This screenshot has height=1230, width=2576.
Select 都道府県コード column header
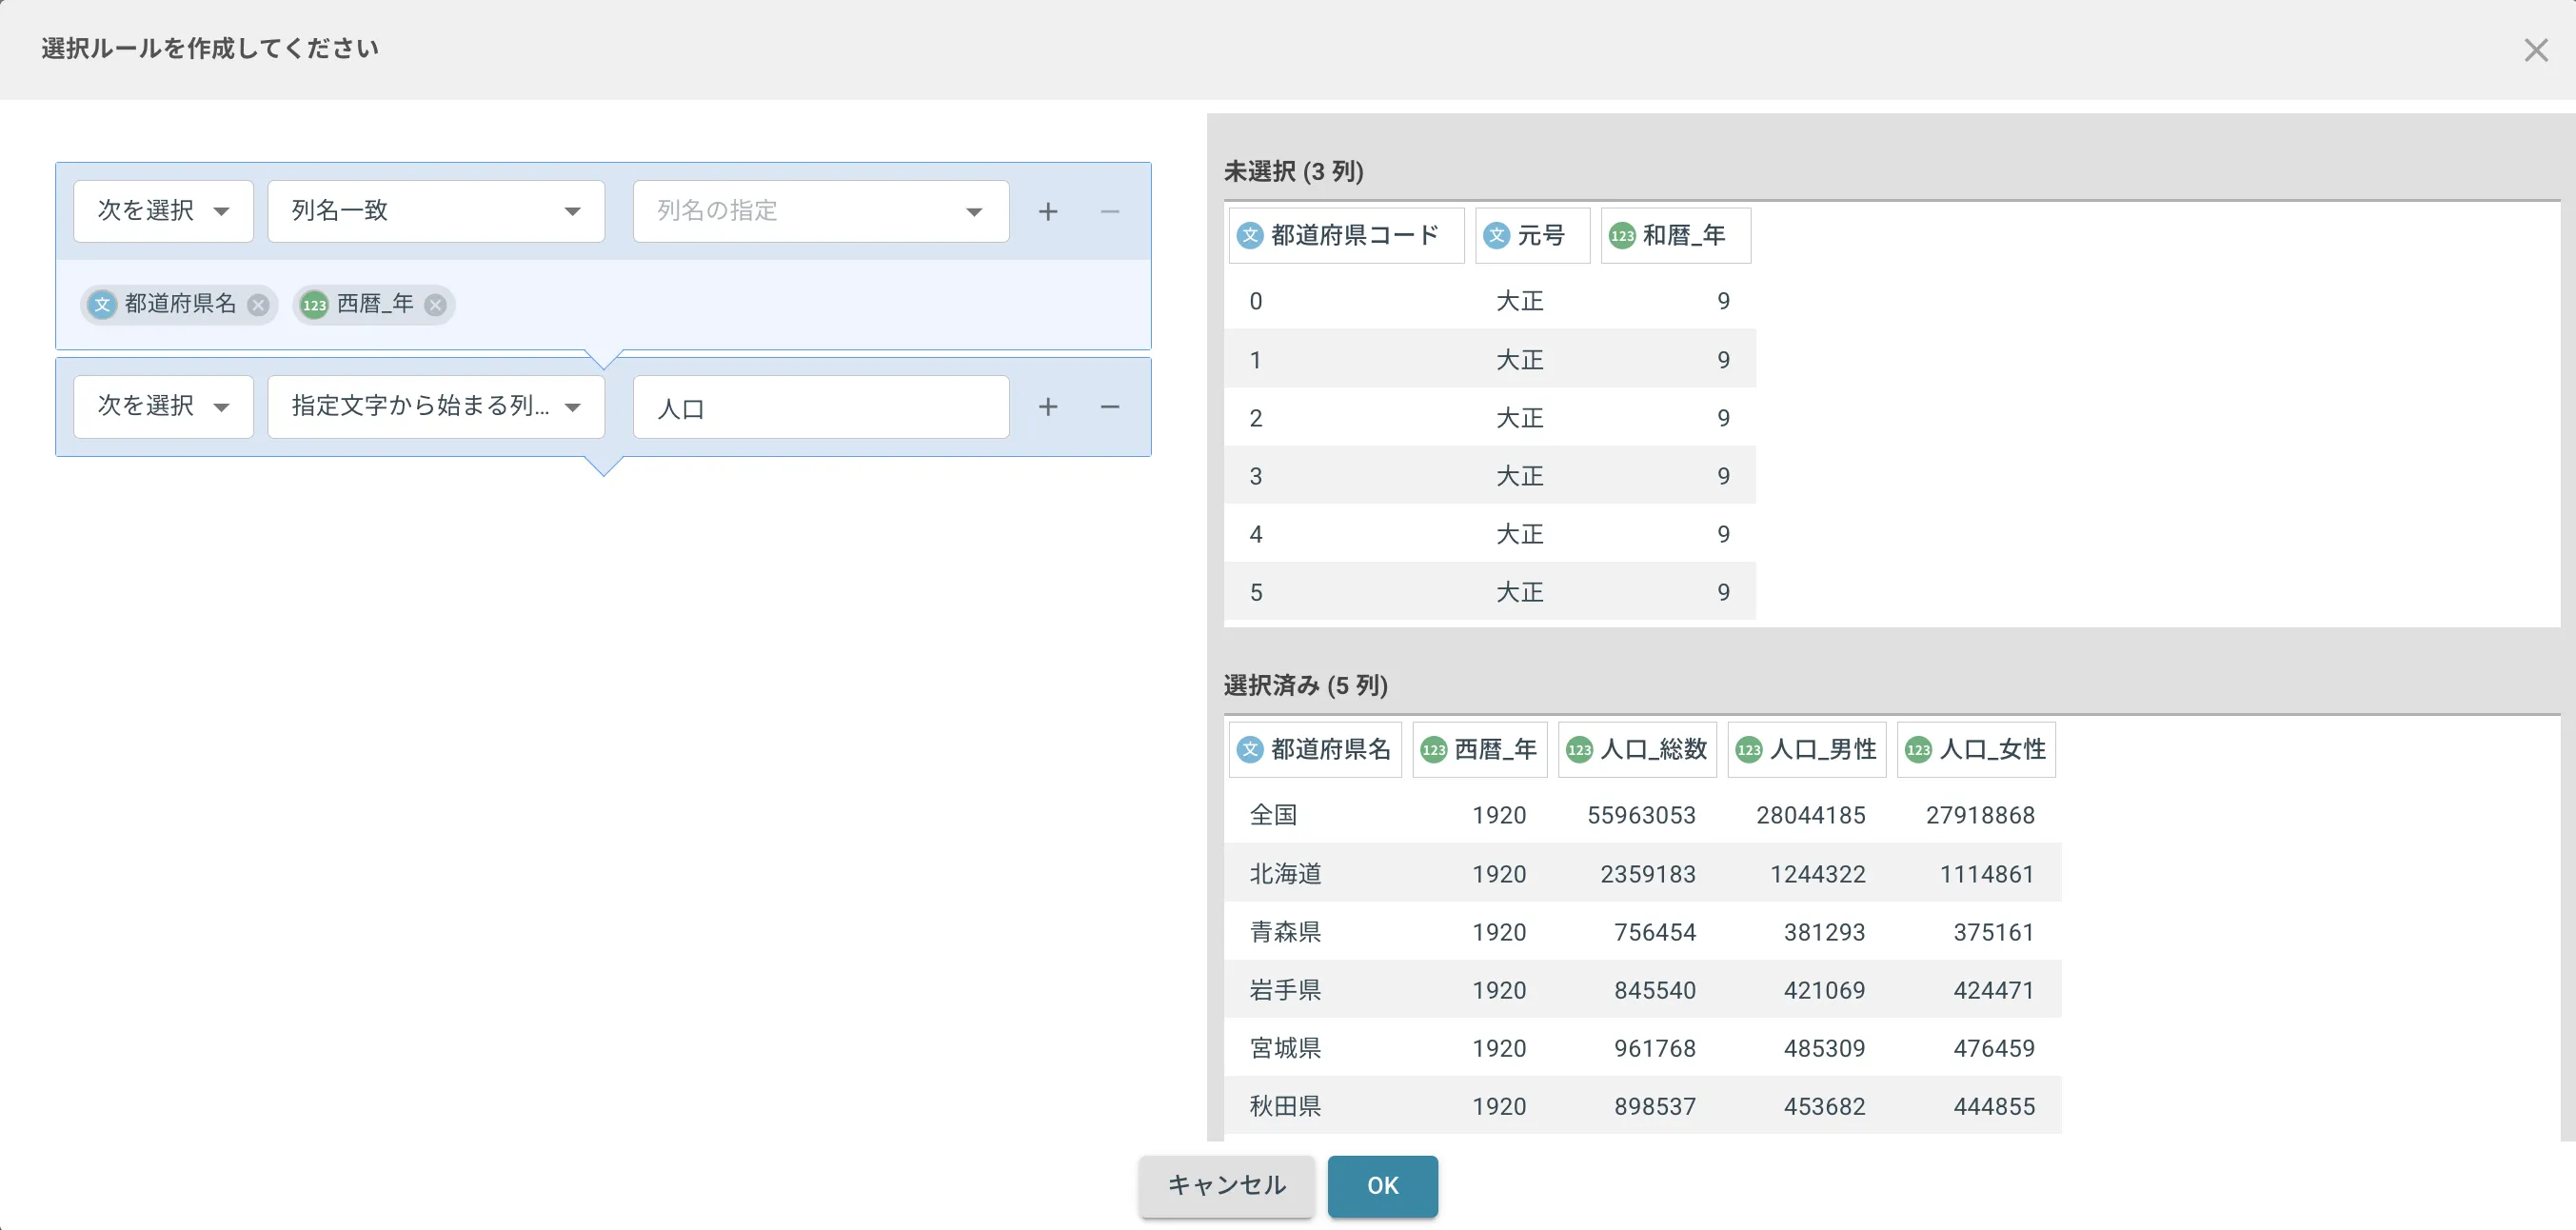pos(1346,235)
